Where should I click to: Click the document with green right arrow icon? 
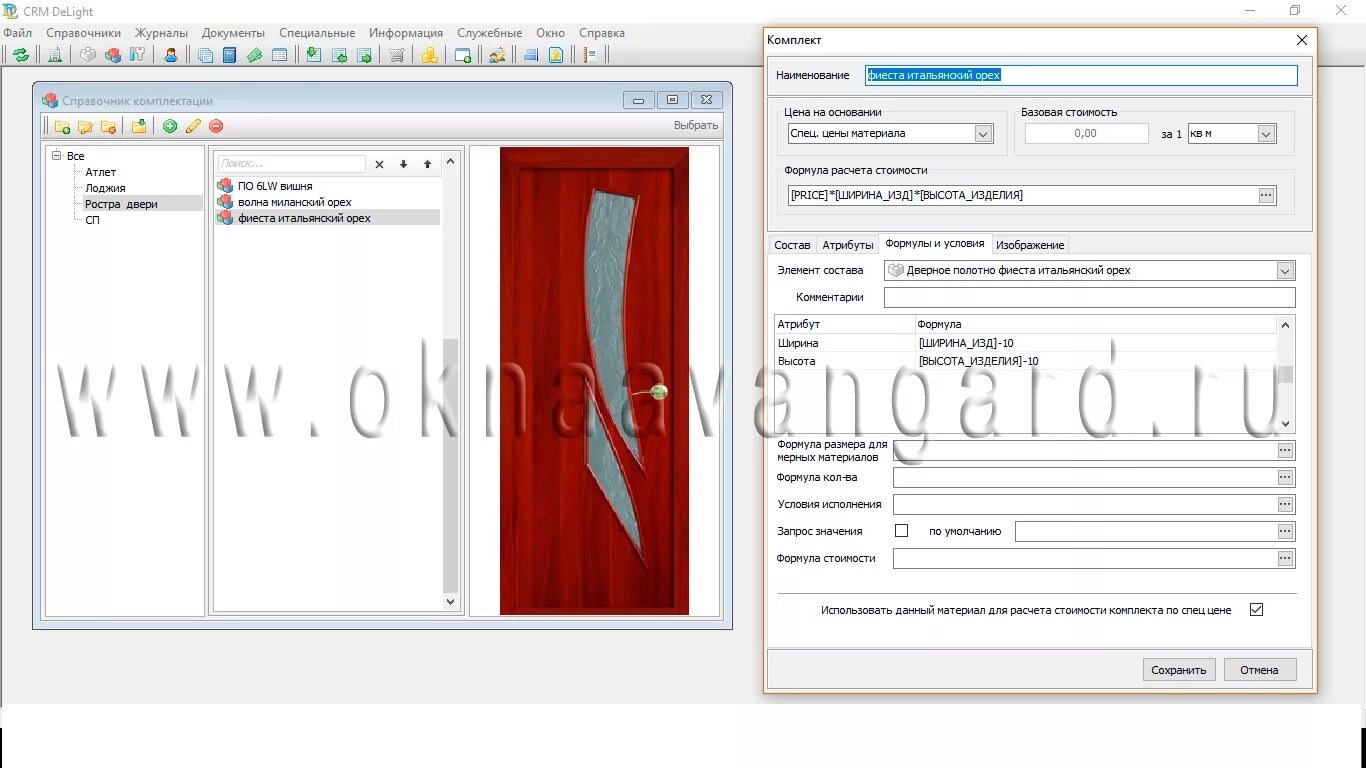click(364, 55)
